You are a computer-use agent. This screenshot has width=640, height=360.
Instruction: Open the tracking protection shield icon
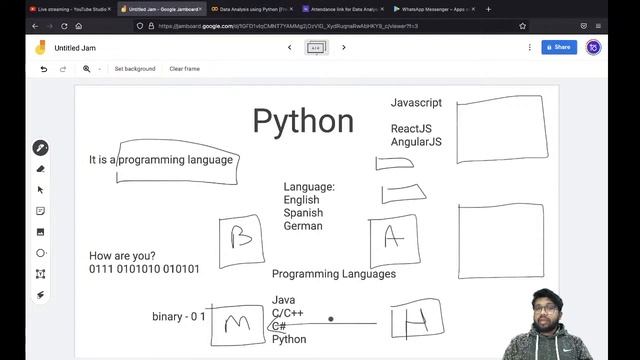tap(140, 26)
